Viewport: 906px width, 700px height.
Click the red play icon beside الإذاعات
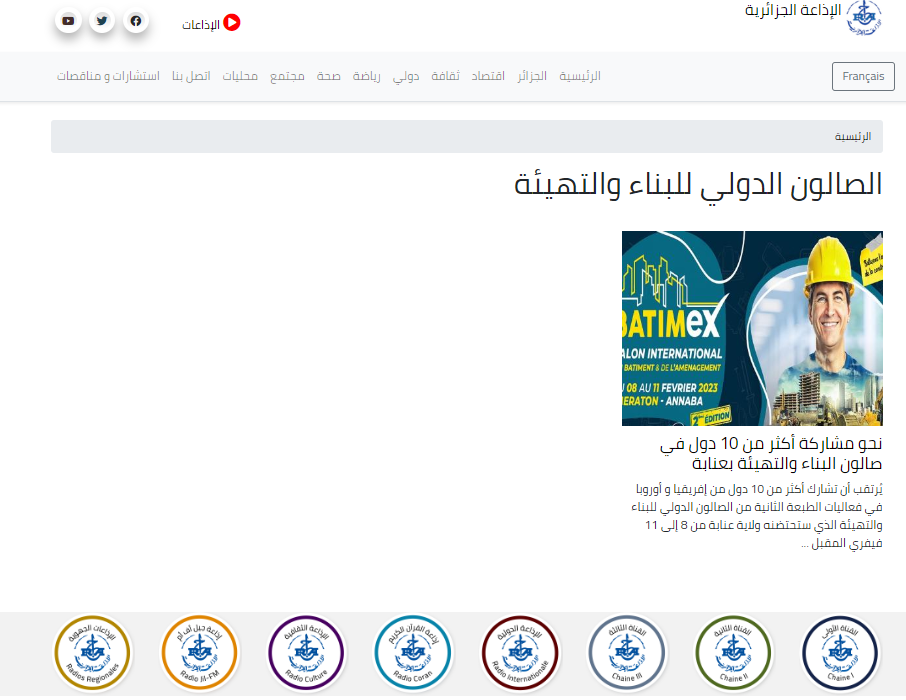232,23
